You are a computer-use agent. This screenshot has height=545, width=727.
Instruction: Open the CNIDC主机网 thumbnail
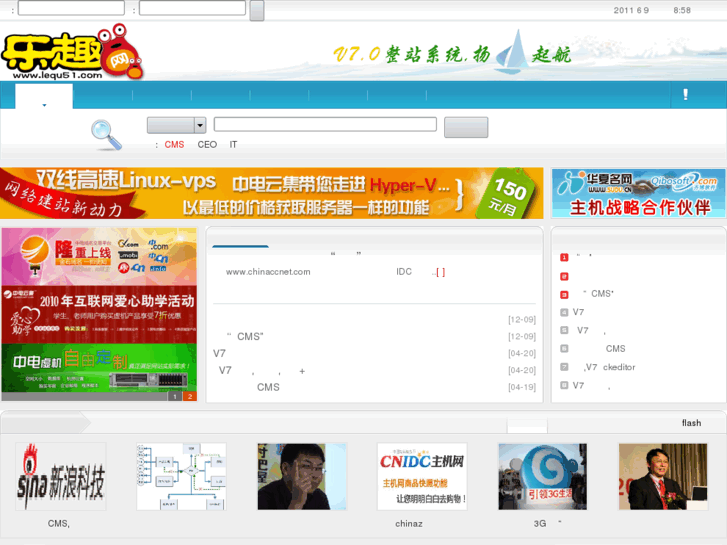pyautogui.click(x=422, y=476)
